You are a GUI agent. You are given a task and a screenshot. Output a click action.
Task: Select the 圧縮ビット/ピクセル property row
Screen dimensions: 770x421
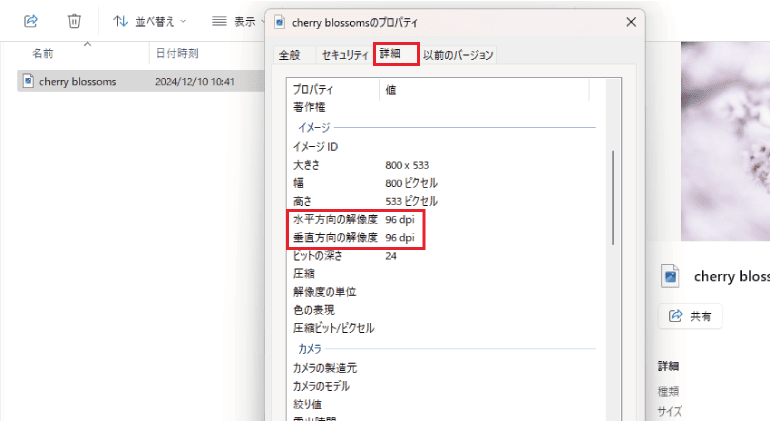(333, 328)
